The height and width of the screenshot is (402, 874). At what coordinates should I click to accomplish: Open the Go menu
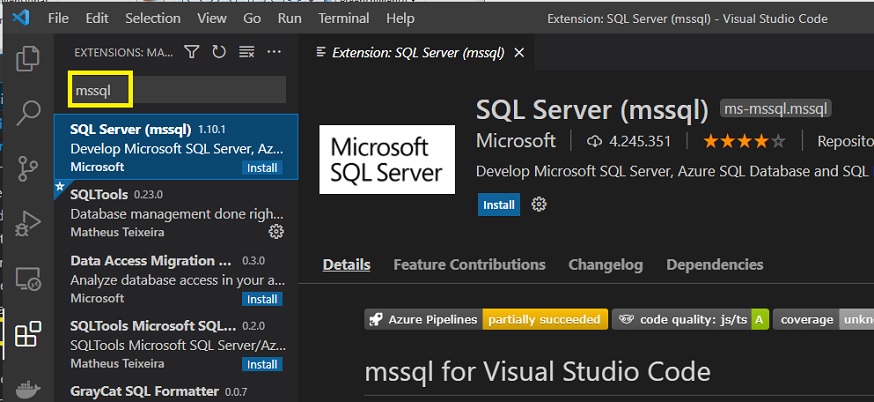pos(252,18)
